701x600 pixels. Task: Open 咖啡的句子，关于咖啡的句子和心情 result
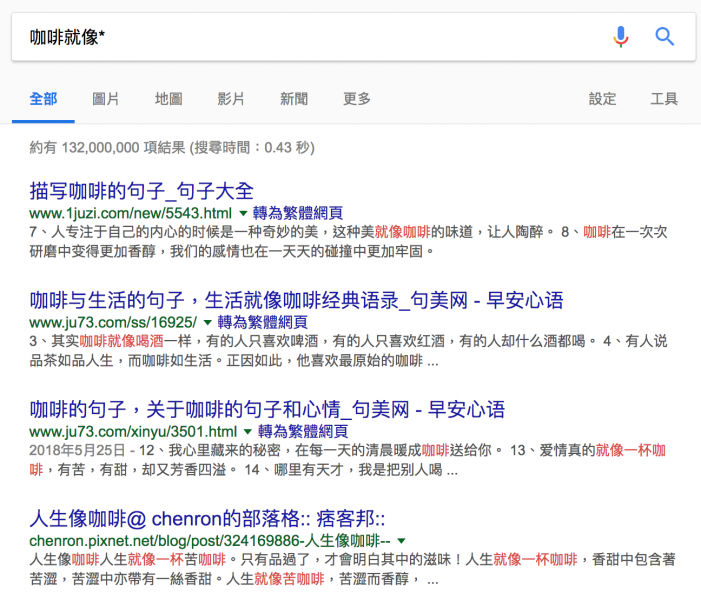[x=267, y=409]
